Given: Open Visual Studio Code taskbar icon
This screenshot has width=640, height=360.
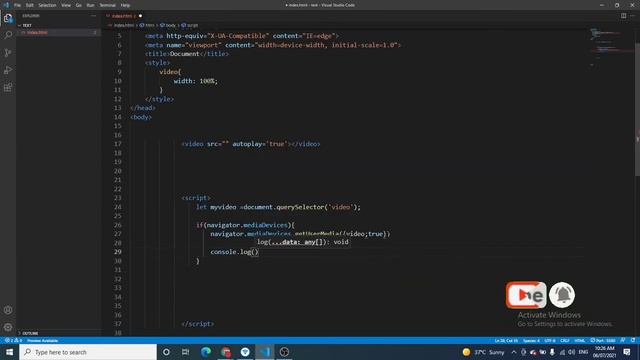Looking at the screenshot, I should 264,352.
